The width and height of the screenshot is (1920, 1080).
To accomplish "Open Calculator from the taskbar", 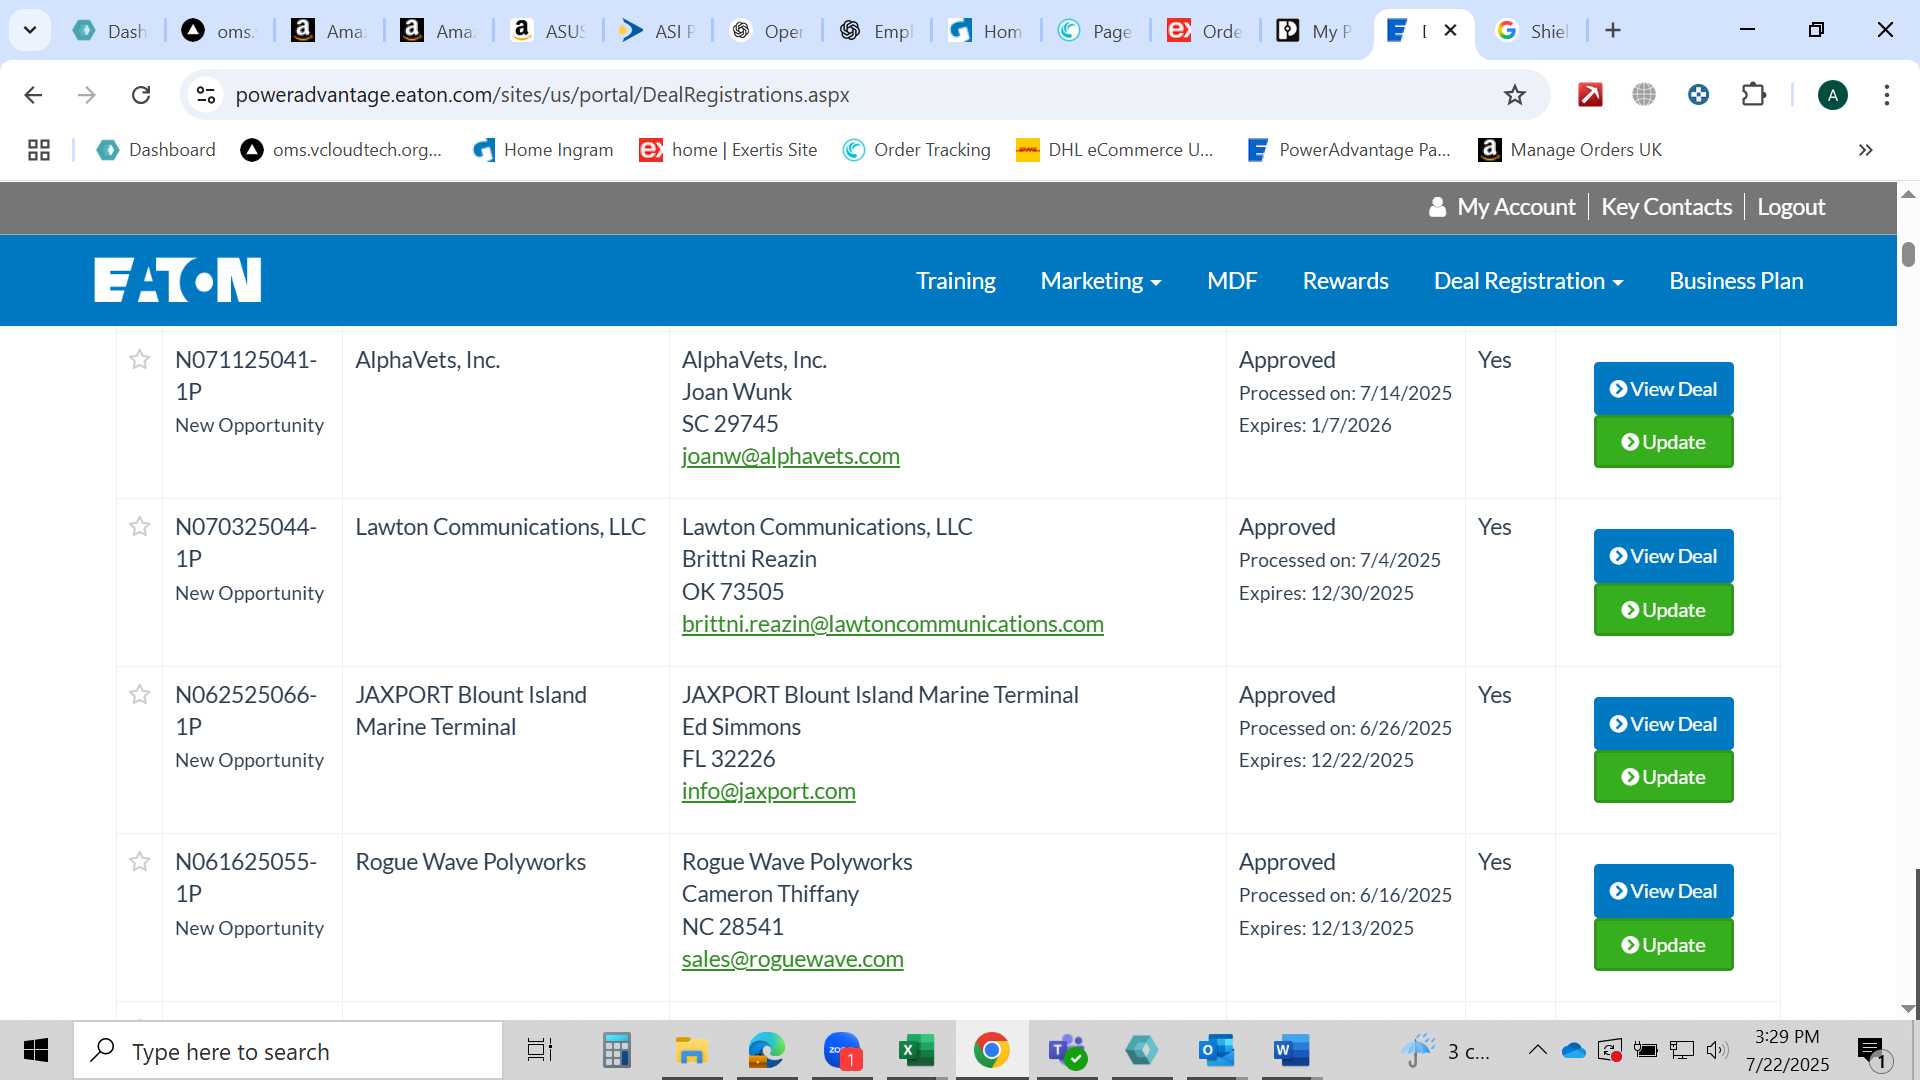I will coord(616,1051).
